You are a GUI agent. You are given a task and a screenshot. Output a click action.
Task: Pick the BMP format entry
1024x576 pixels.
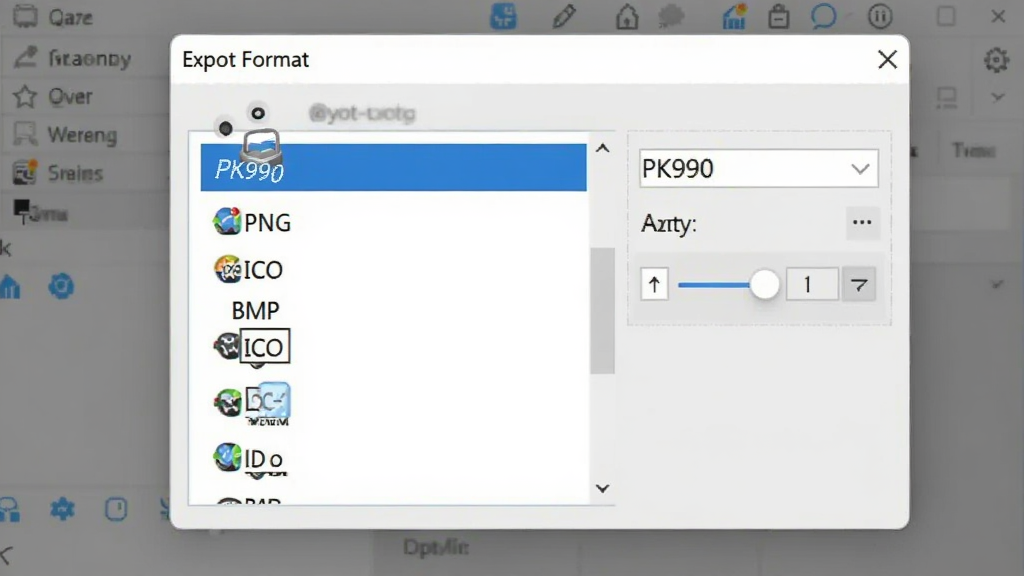pyautogui.click(x=255, y=310)
